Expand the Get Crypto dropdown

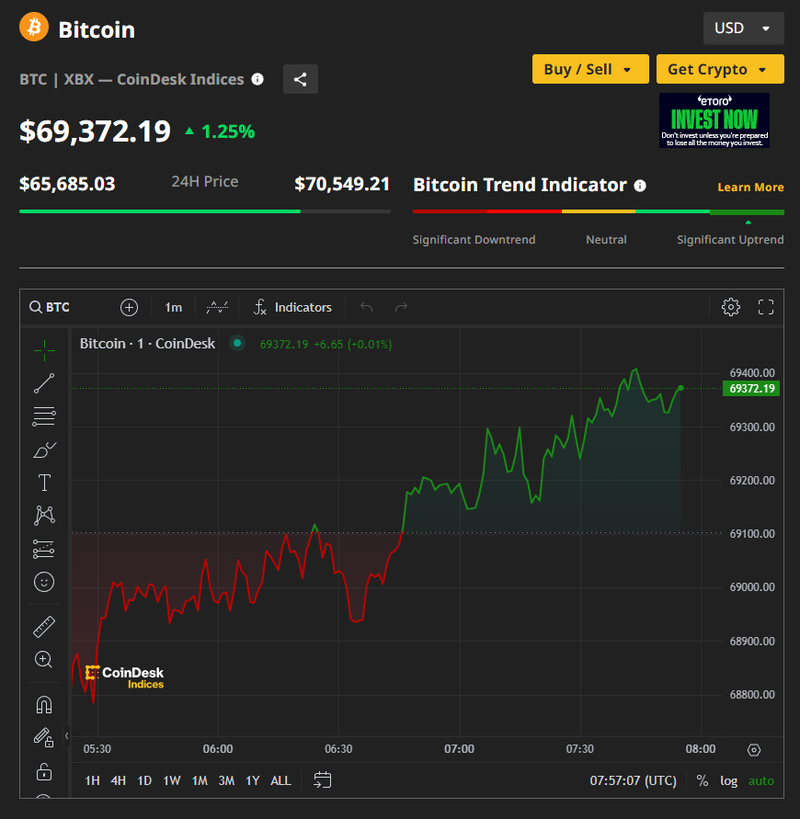tap(719, 69)
